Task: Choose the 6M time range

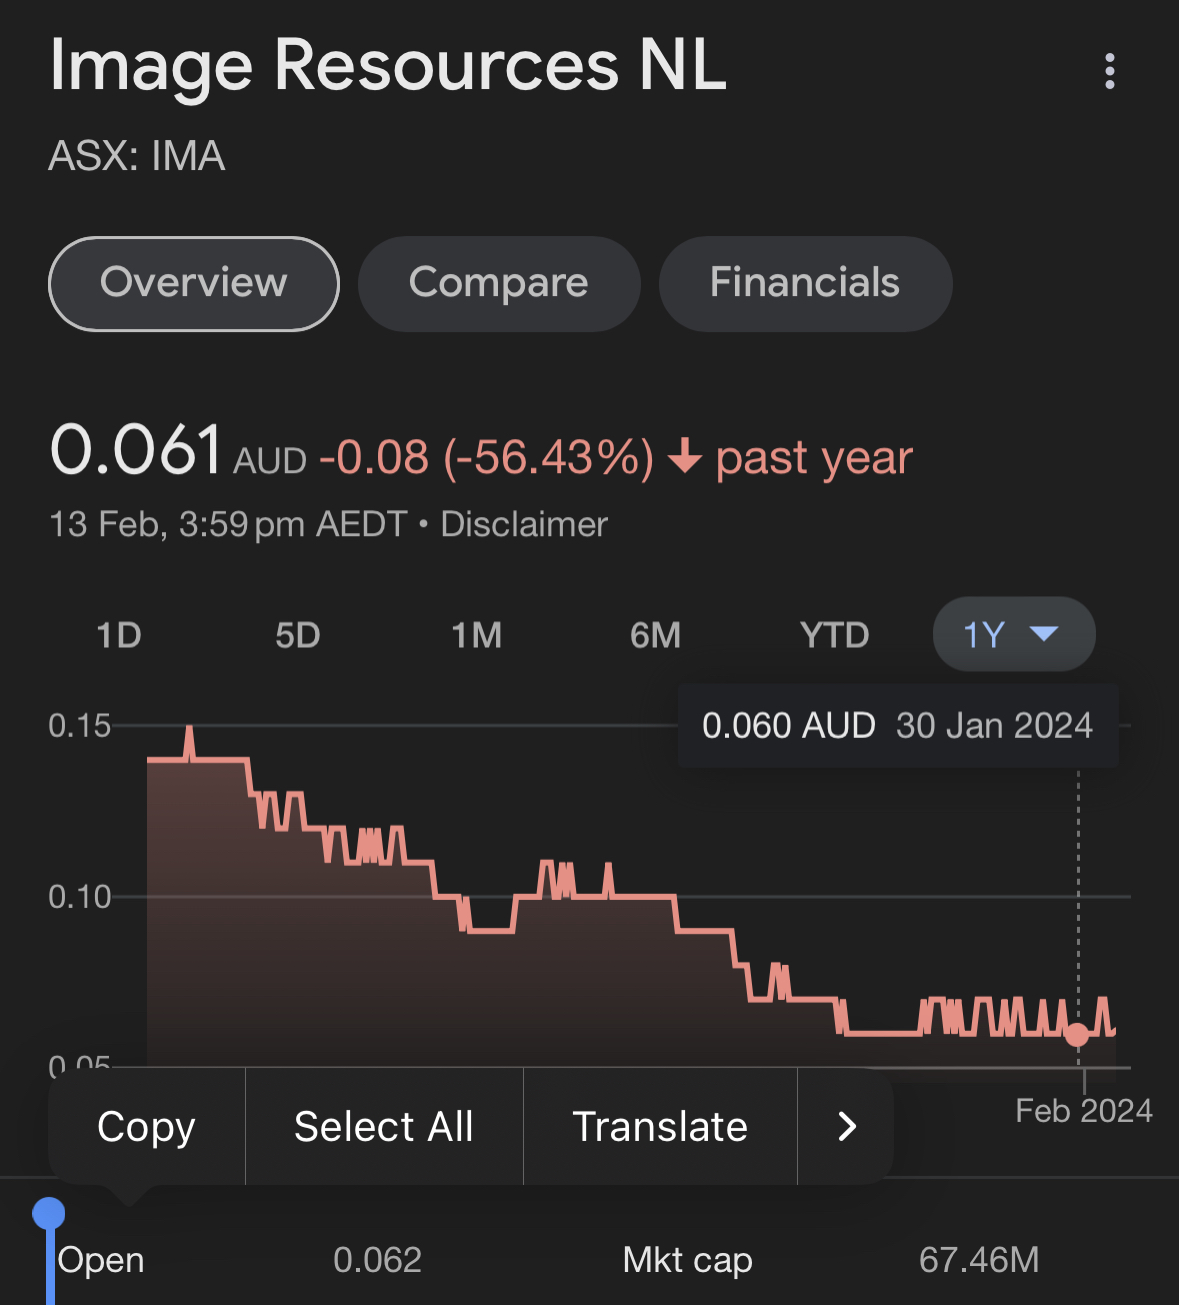Action: point(656,635)
